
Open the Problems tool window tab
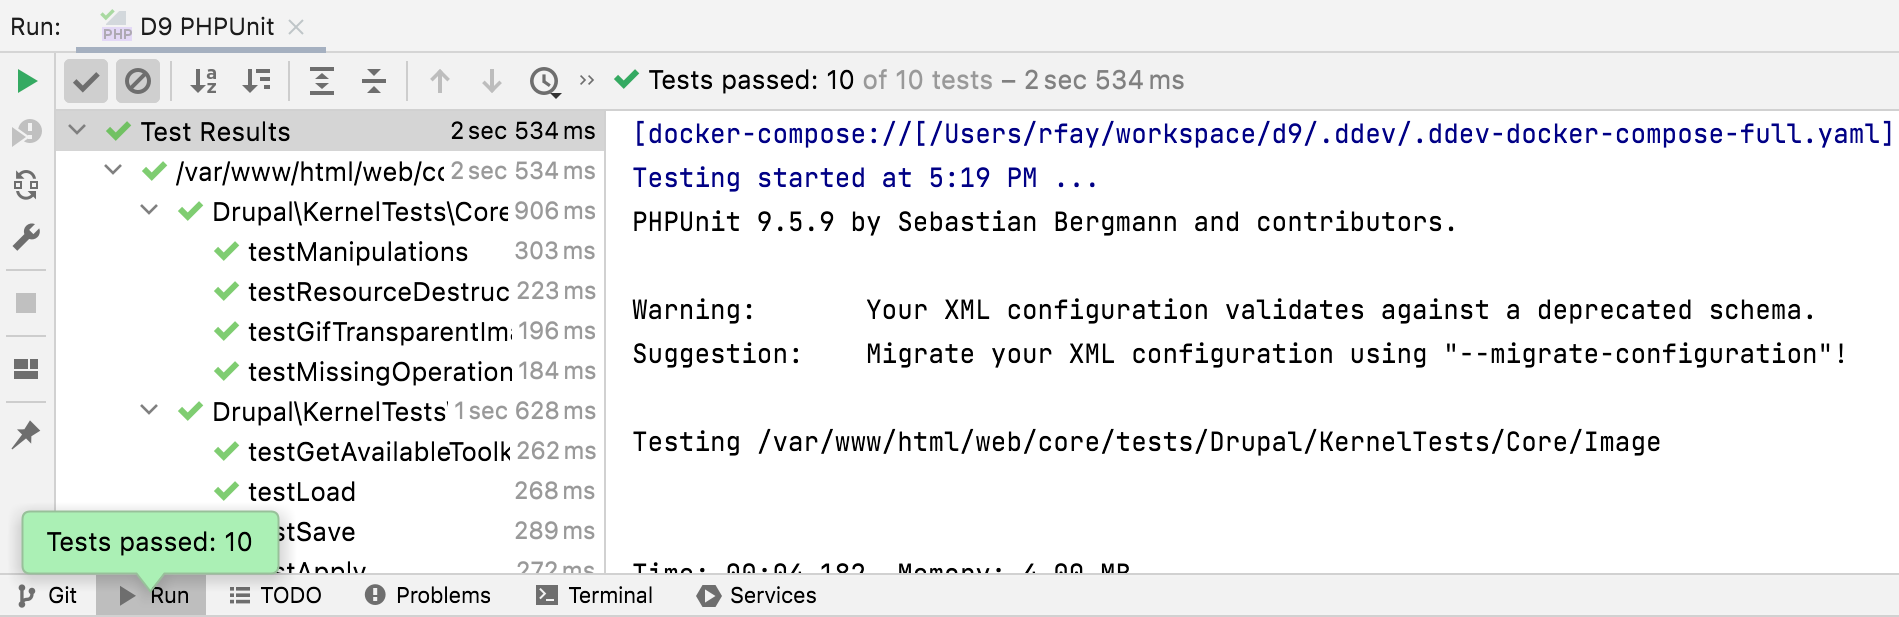[x=428, y=596]
